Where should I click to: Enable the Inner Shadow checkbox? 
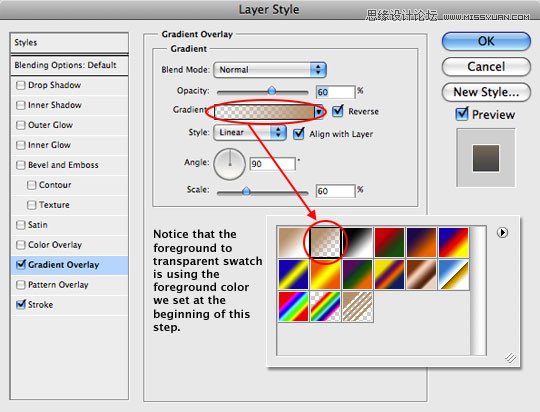click(x=21, y=105)
